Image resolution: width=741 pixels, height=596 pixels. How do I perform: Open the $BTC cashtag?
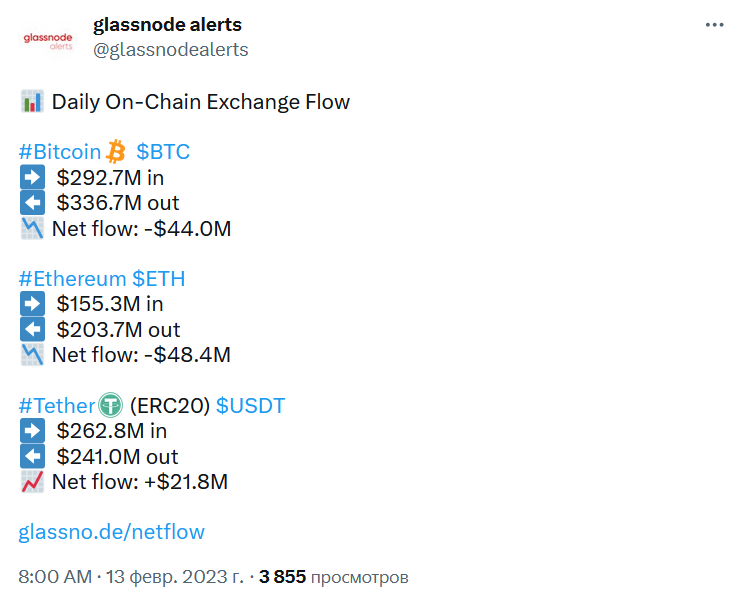(x=163, y=152)
